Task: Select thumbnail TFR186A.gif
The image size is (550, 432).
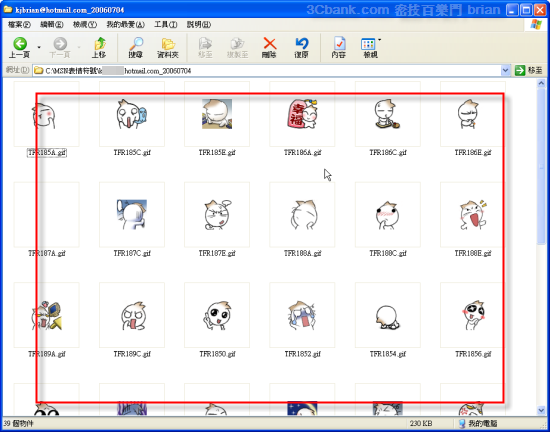Action: pyautogui.click(x=302, y=114)
